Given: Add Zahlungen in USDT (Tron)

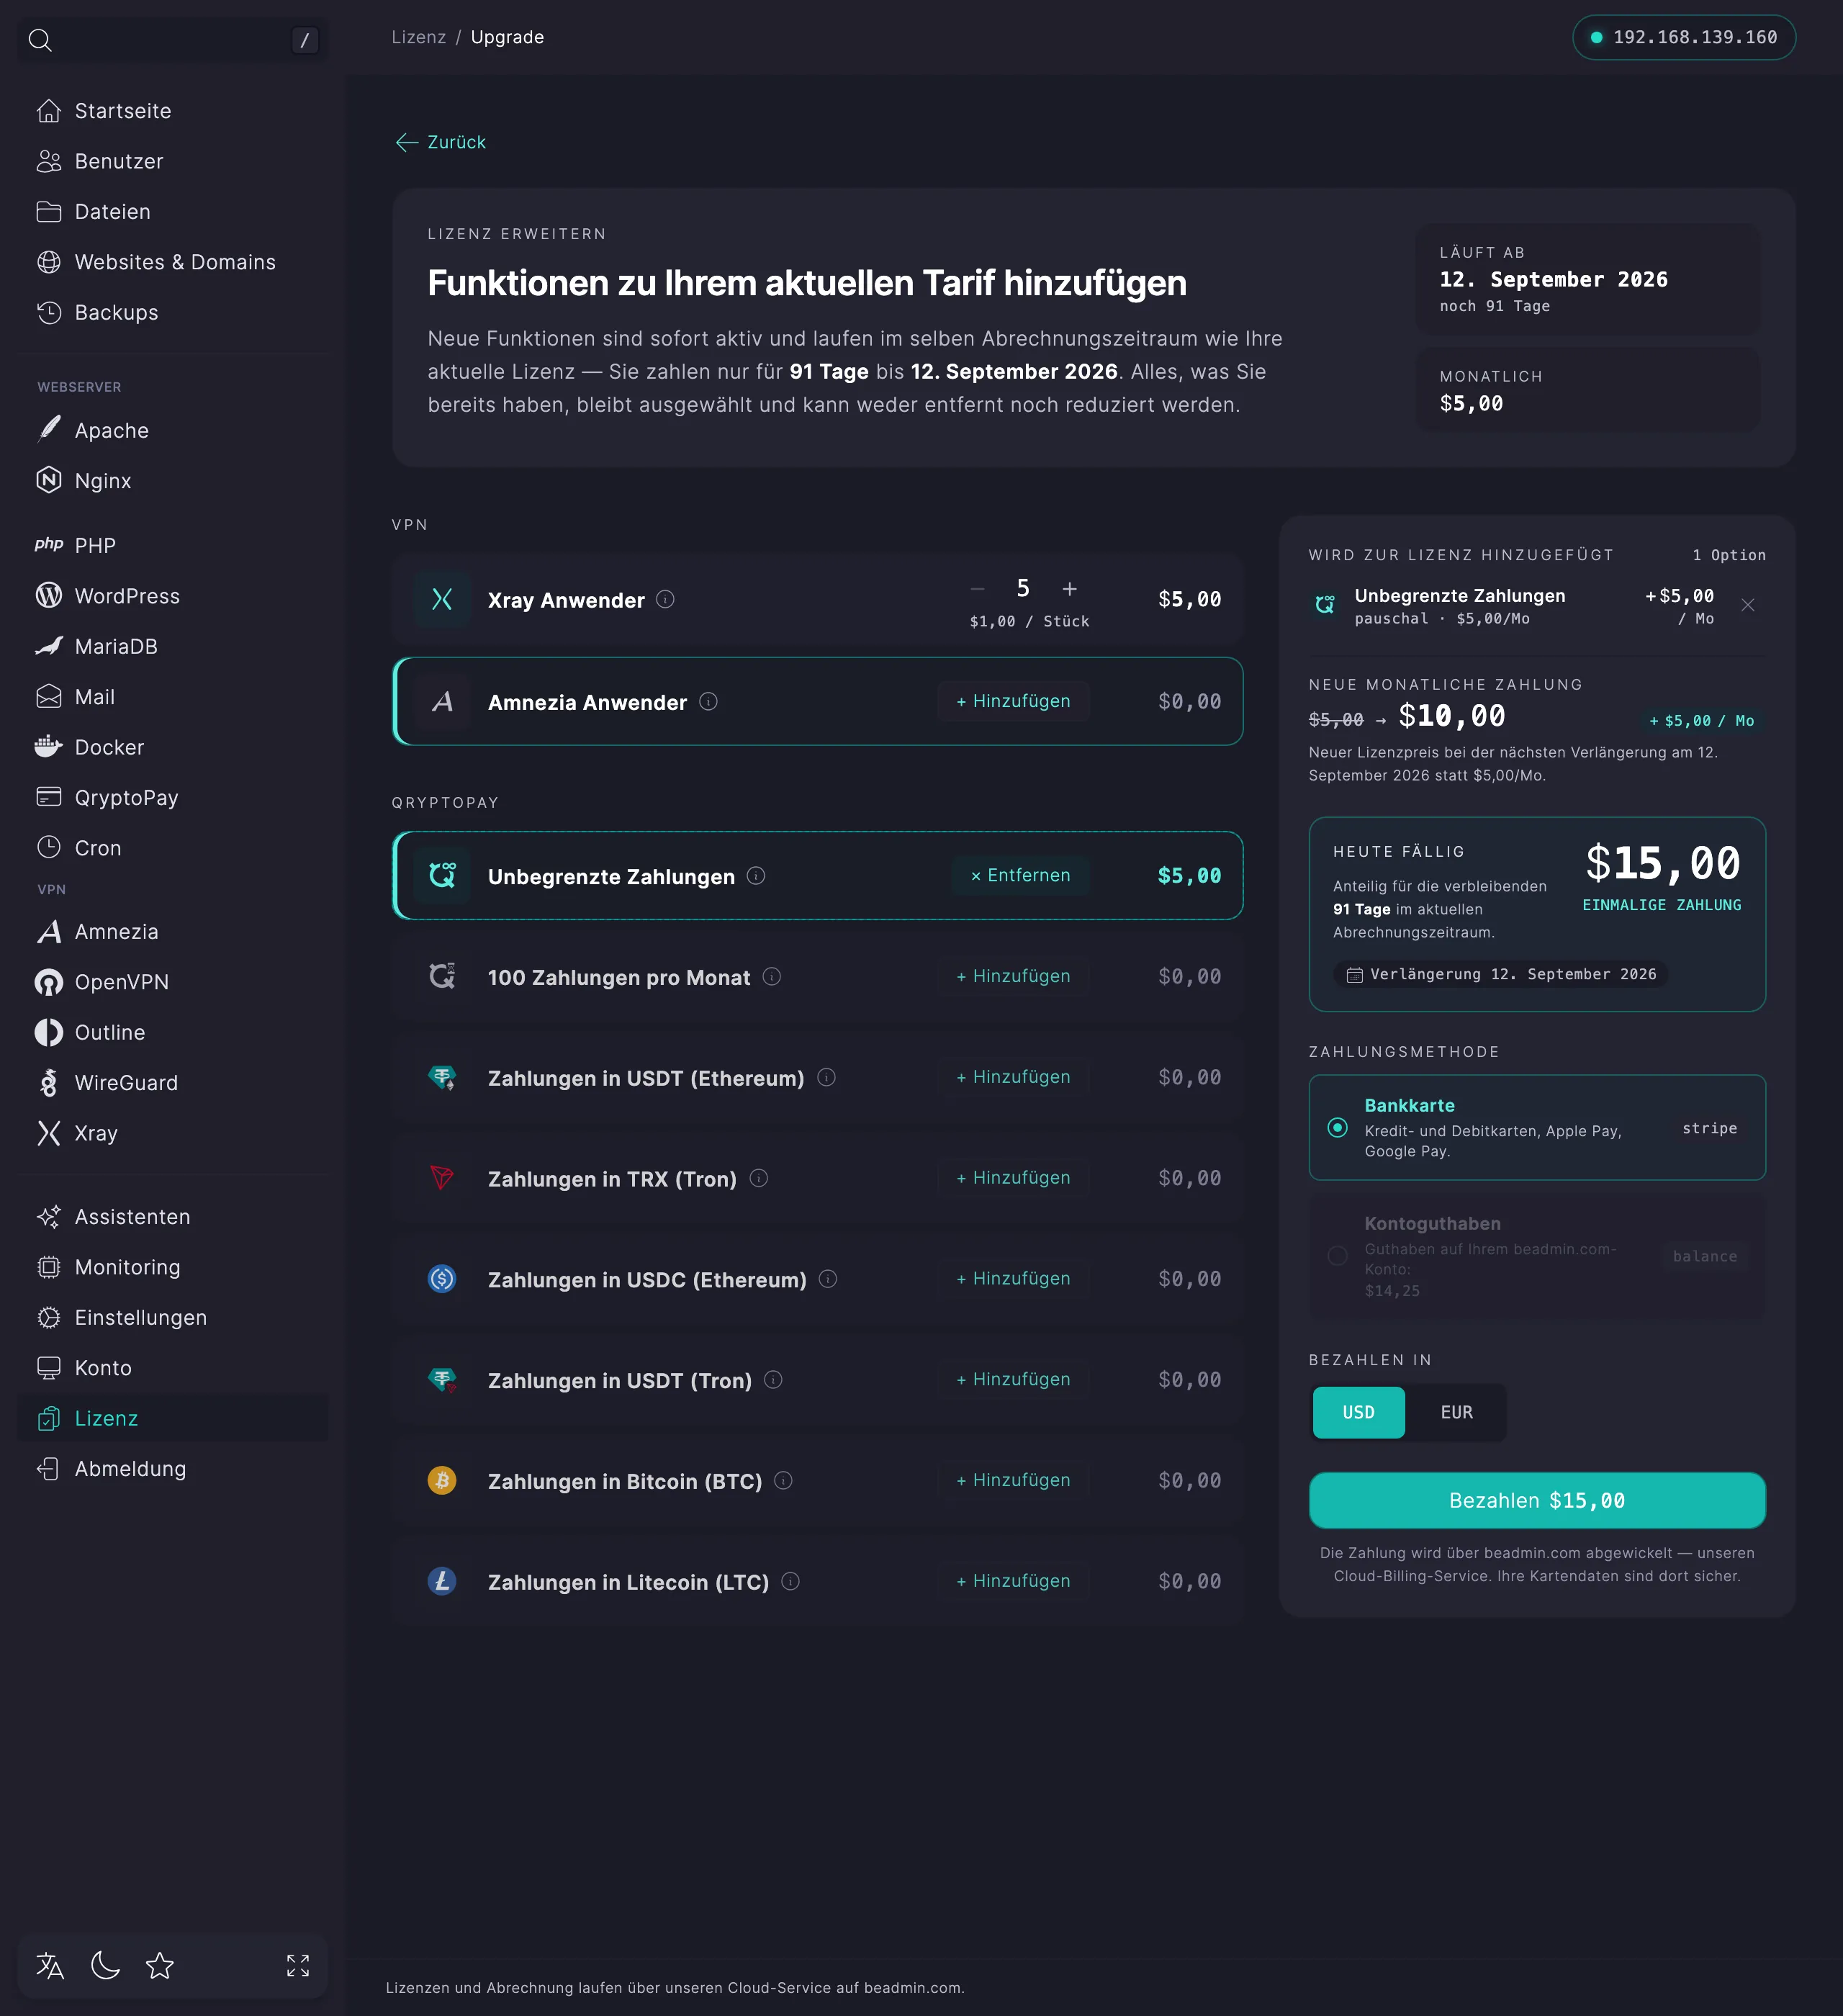Looking at the screenshot, I should pyautogui.click(x=1013, y=1380).
